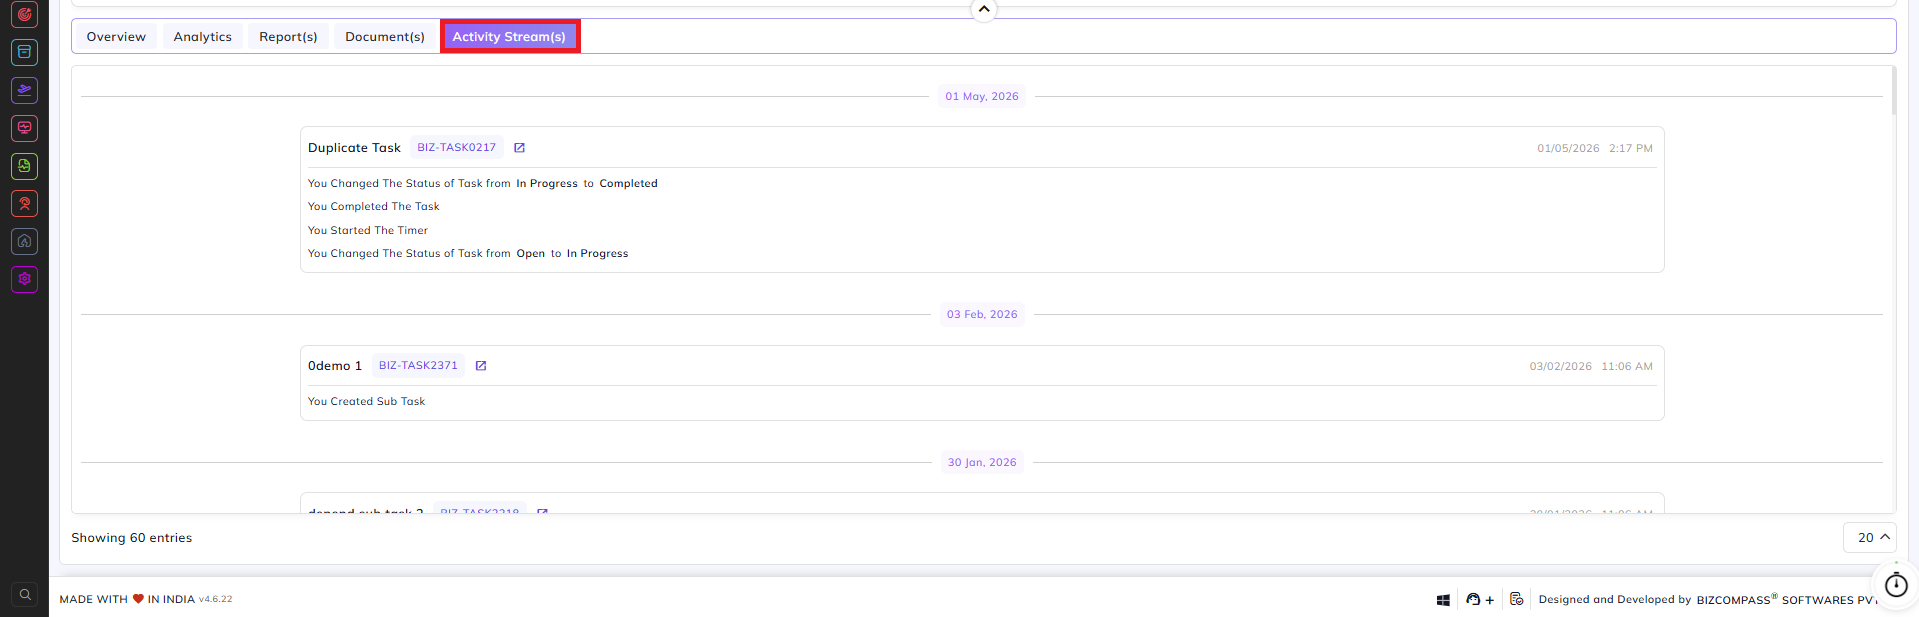Click the 30 Jan, 2026 date label
1919x617 pixels.
coord(982,462)
